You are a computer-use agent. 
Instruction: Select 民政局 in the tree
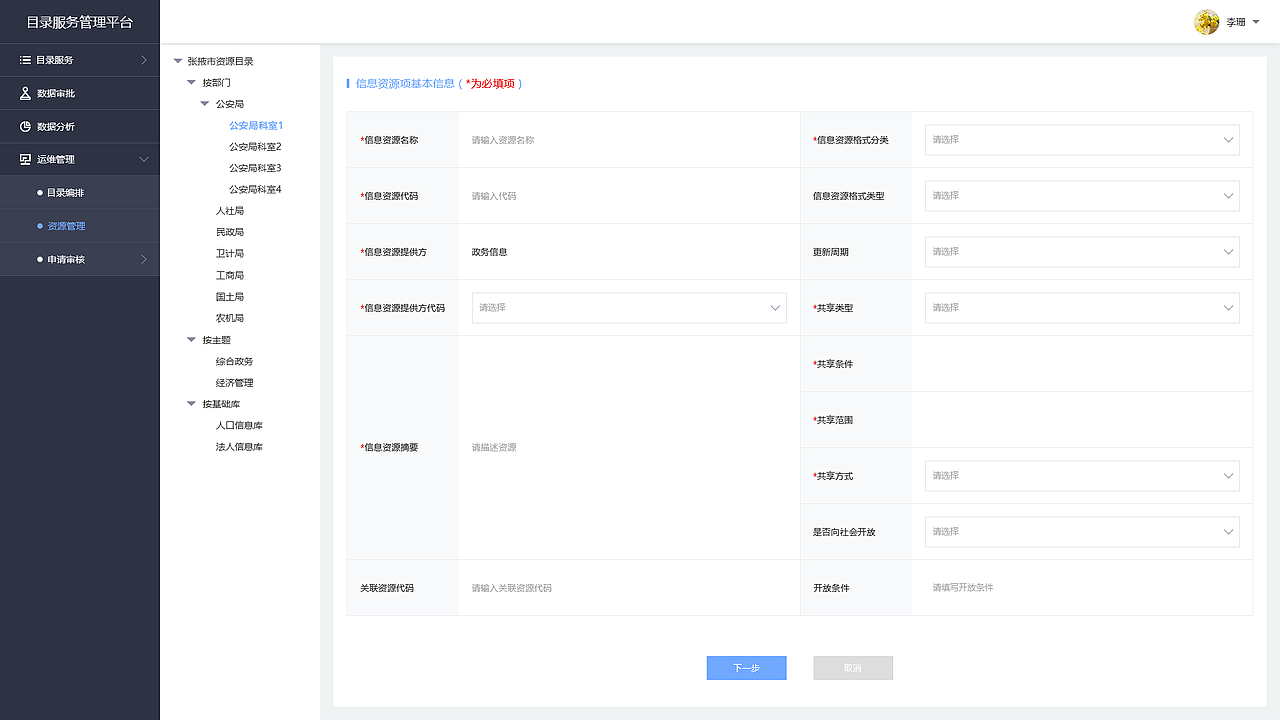[x=230, y=232]
